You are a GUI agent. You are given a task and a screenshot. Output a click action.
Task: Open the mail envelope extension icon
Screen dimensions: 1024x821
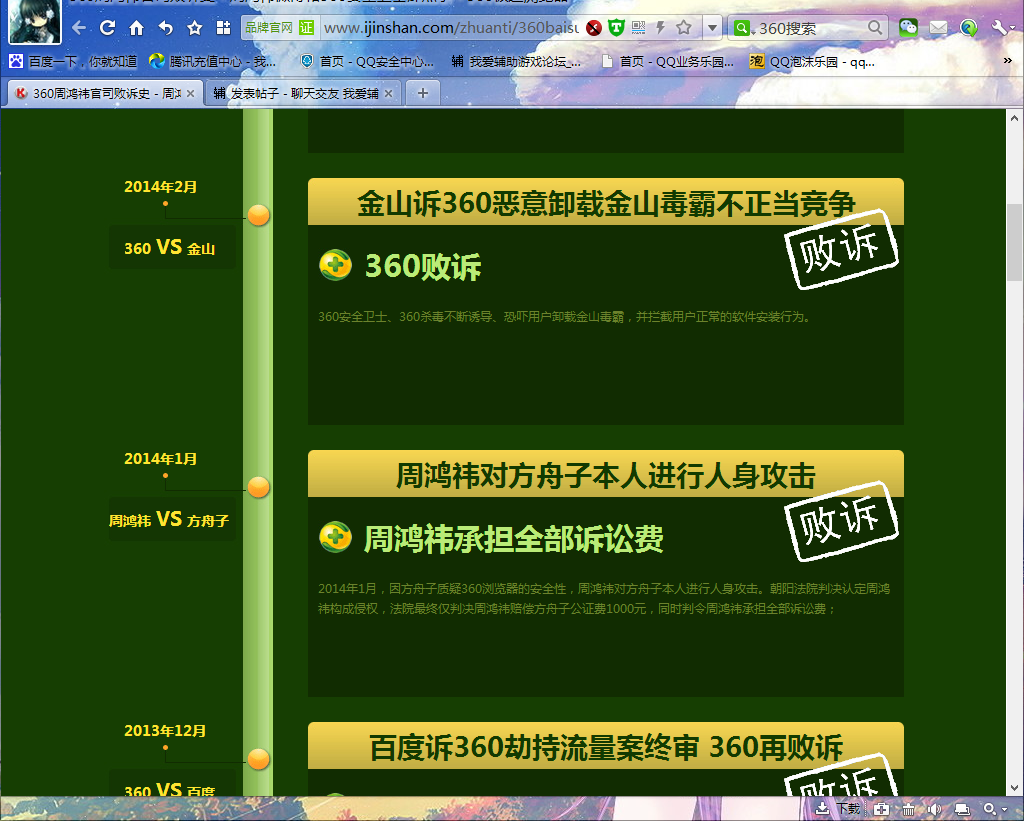pyautogui.click(x=938, y=27)
